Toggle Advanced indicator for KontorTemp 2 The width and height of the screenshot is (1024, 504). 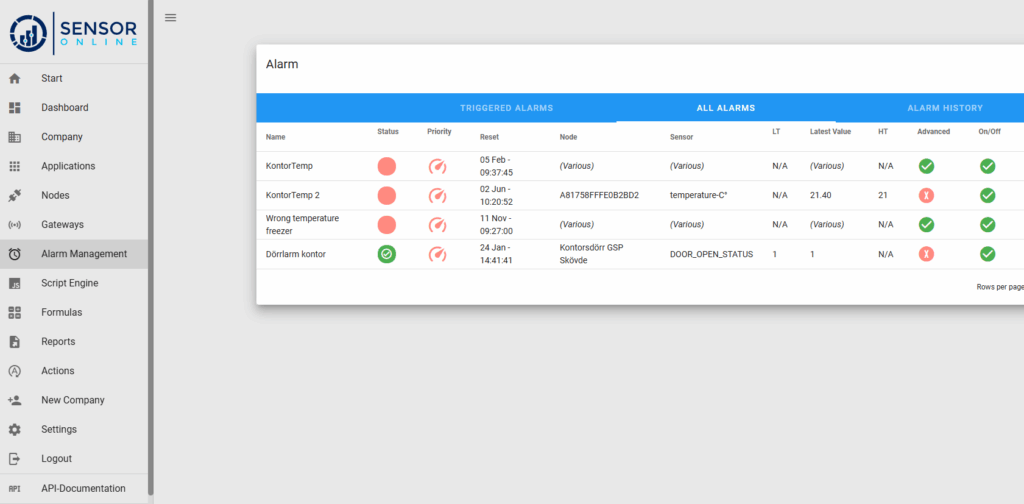(x=927, y=195)
